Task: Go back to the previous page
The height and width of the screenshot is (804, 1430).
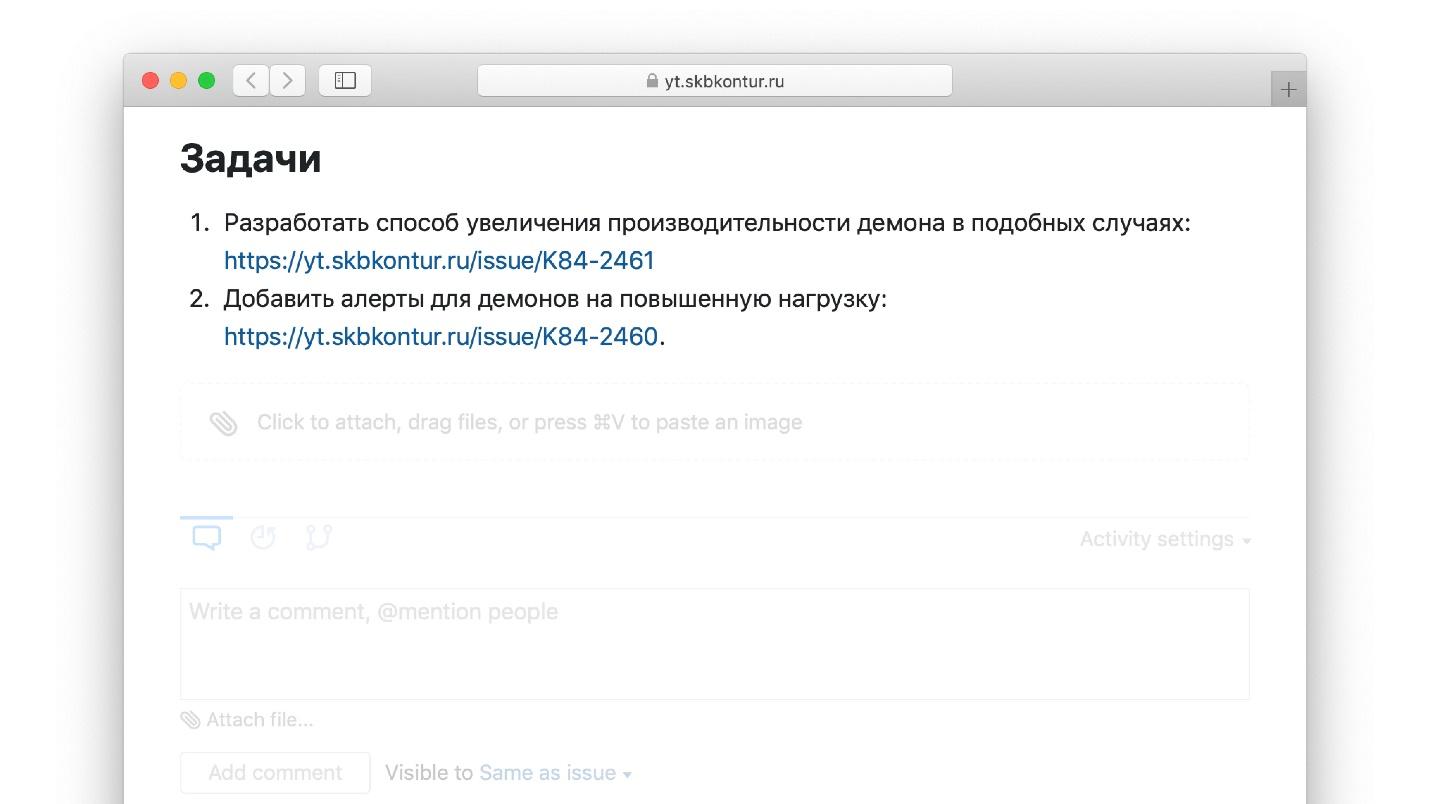Action: click(x=251, y=81)
